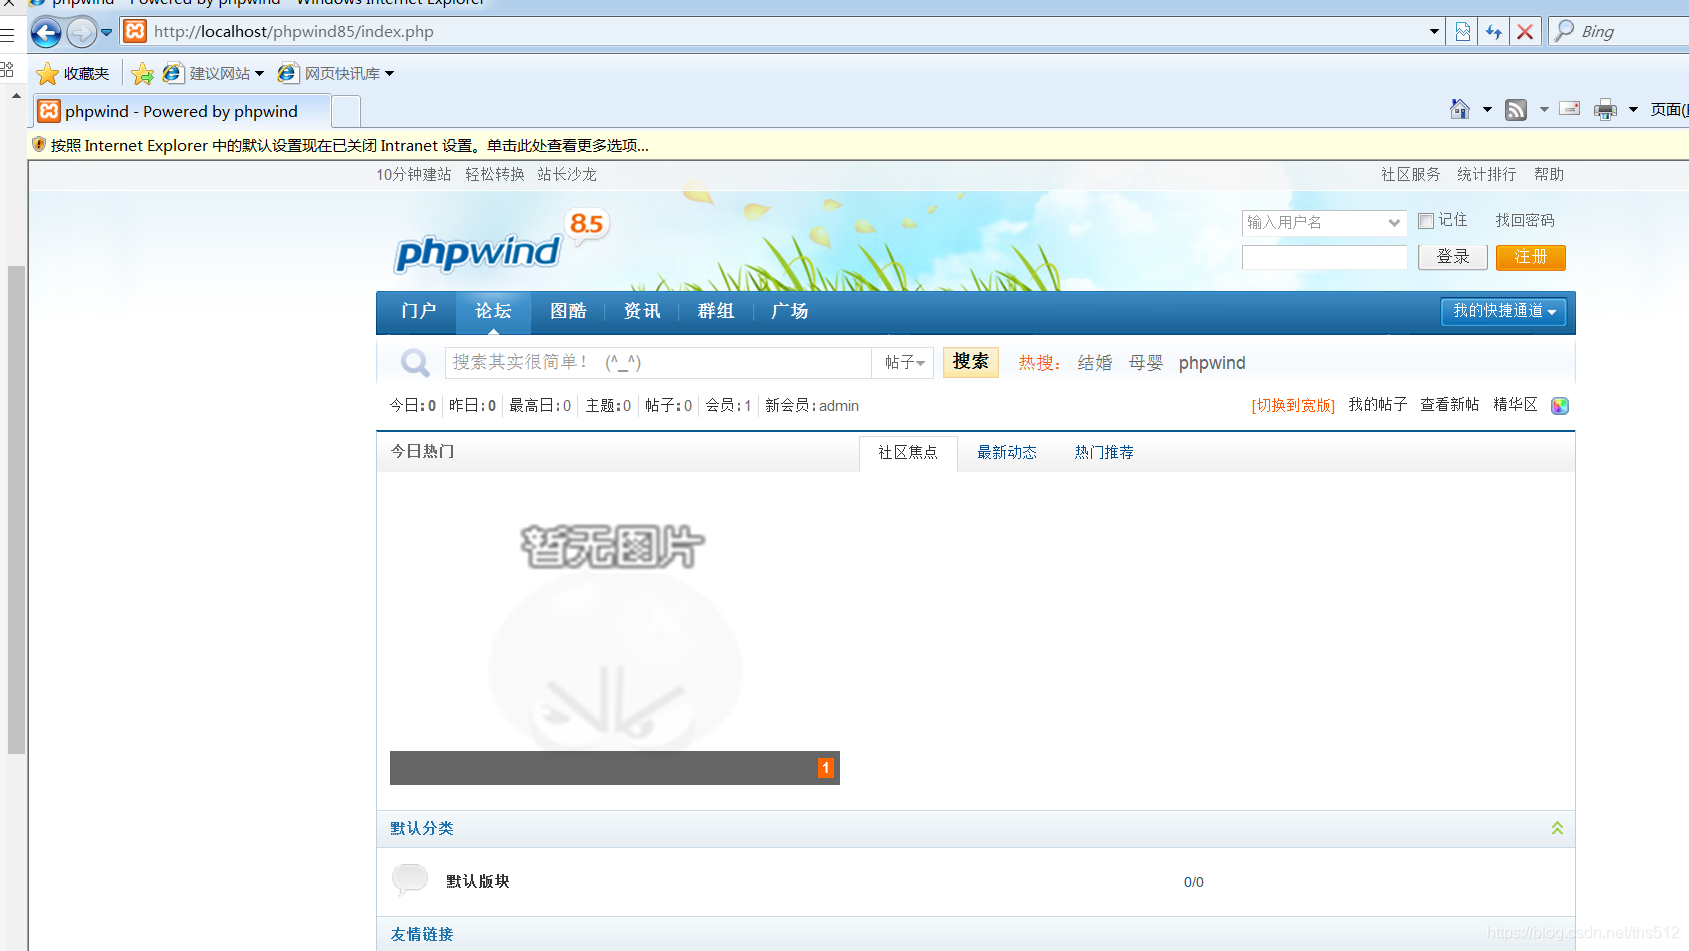Click the RSS feeds icon
The image size is (1689, 951).
click(1516, 109)
